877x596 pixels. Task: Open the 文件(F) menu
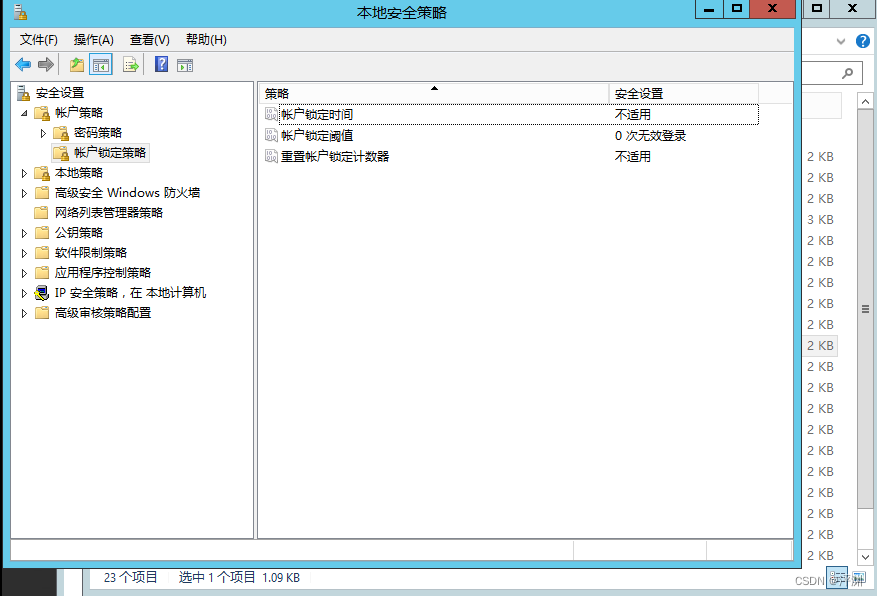(x=39, y=40)
